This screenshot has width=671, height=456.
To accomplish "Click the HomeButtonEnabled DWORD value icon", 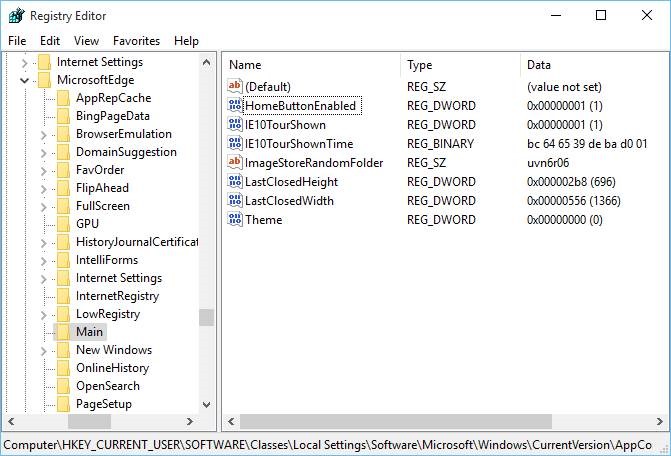I will click(x=235, y=106).
